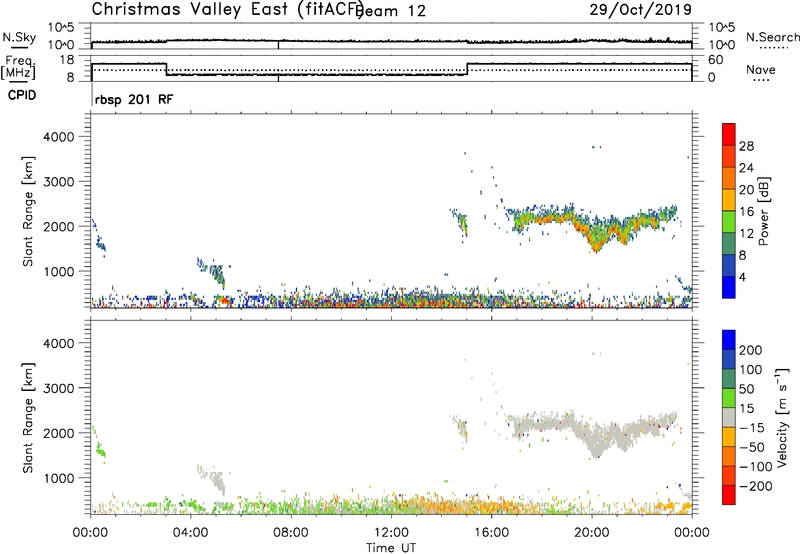Click the blue bottom of the power color bar
Screen dimensions: 800x554
point(729,287)
